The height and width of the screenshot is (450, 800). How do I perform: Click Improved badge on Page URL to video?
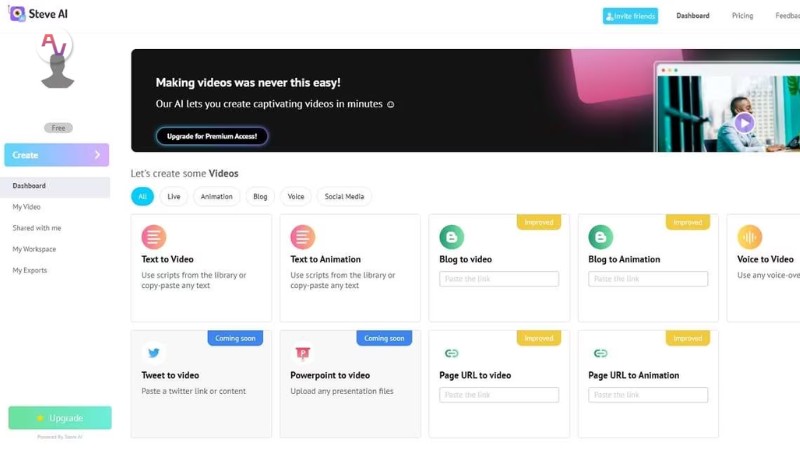539,338
